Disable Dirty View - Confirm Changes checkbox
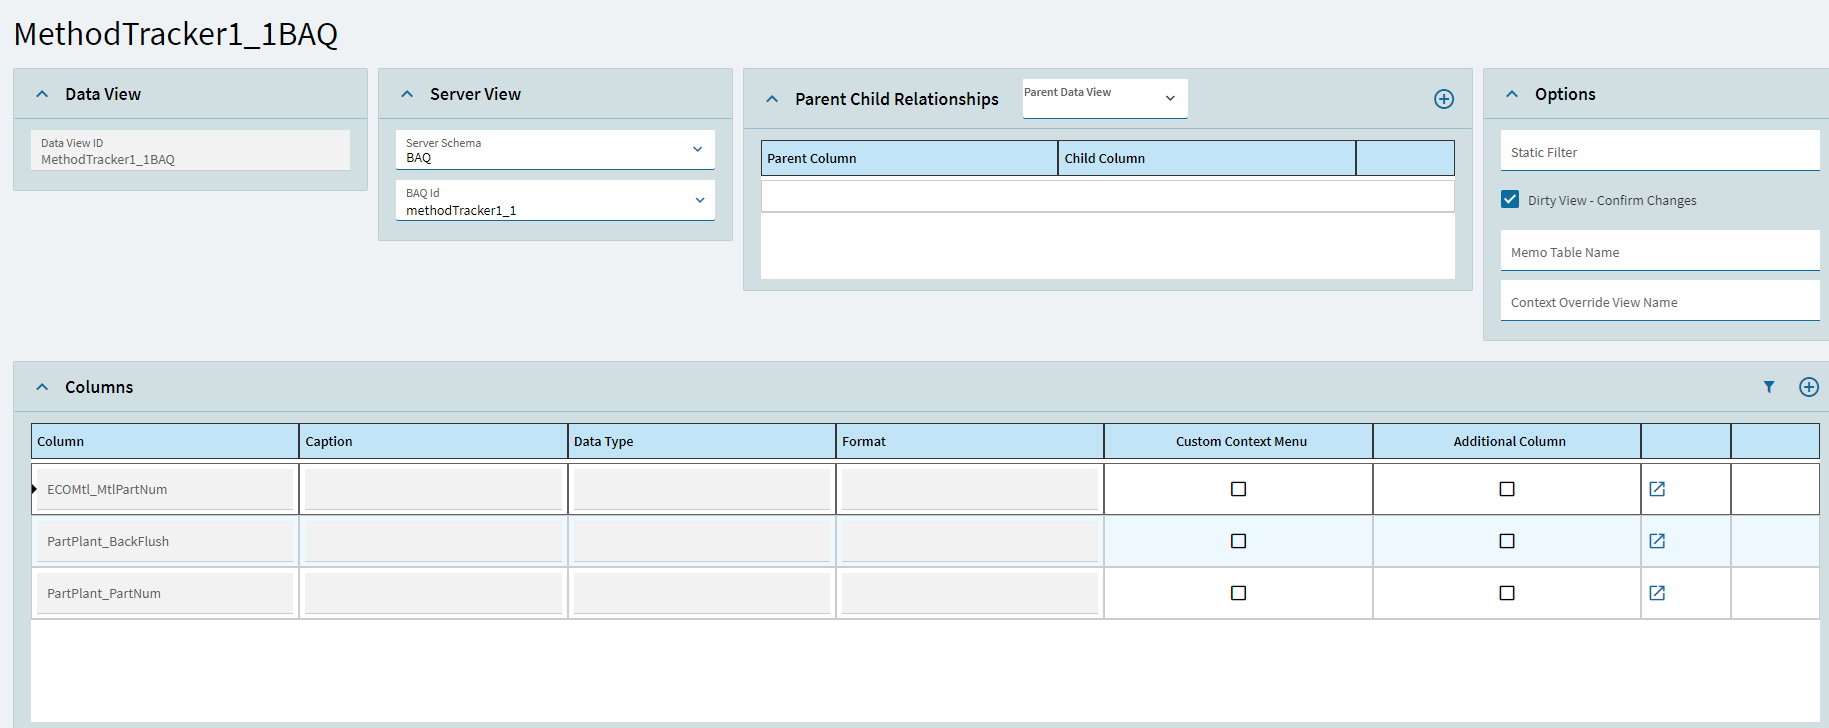 click(x=1510, y=200)
